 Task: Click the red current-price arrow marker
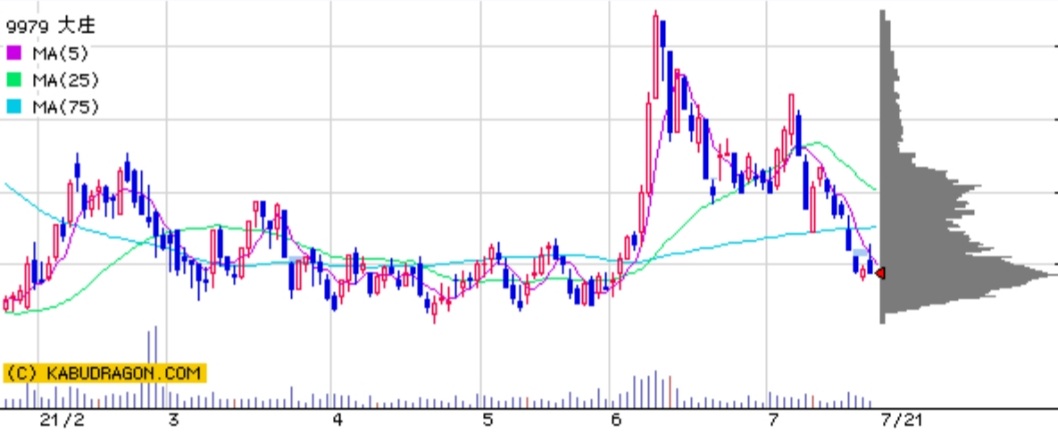[879, 273]
